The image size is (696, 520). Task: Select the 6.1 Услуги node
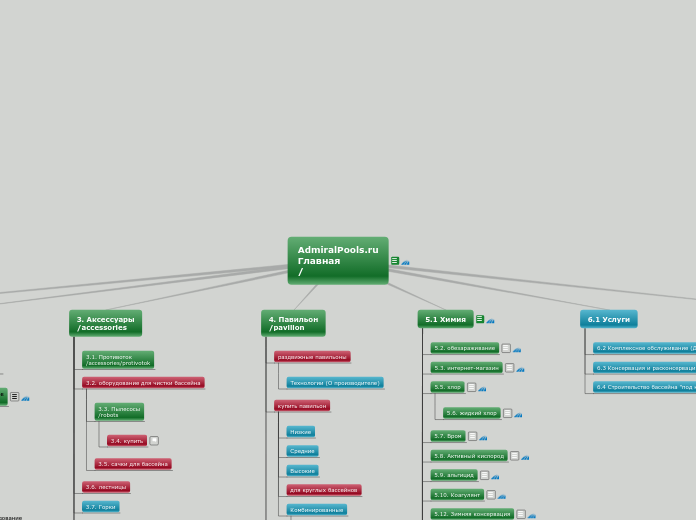point(609,319)
